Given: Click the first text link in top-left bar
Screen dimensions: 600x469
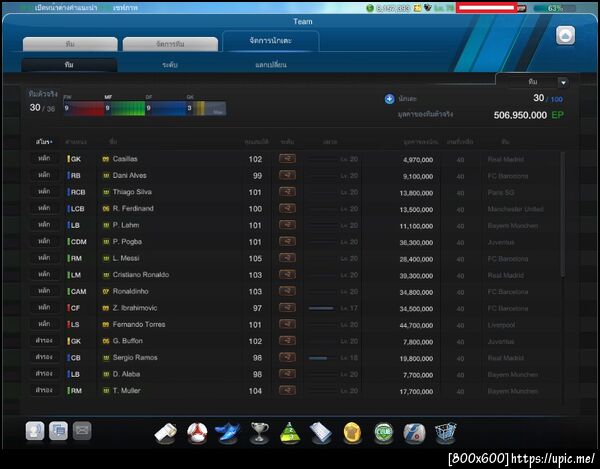Looking at the screenshot, I should 66,8.
